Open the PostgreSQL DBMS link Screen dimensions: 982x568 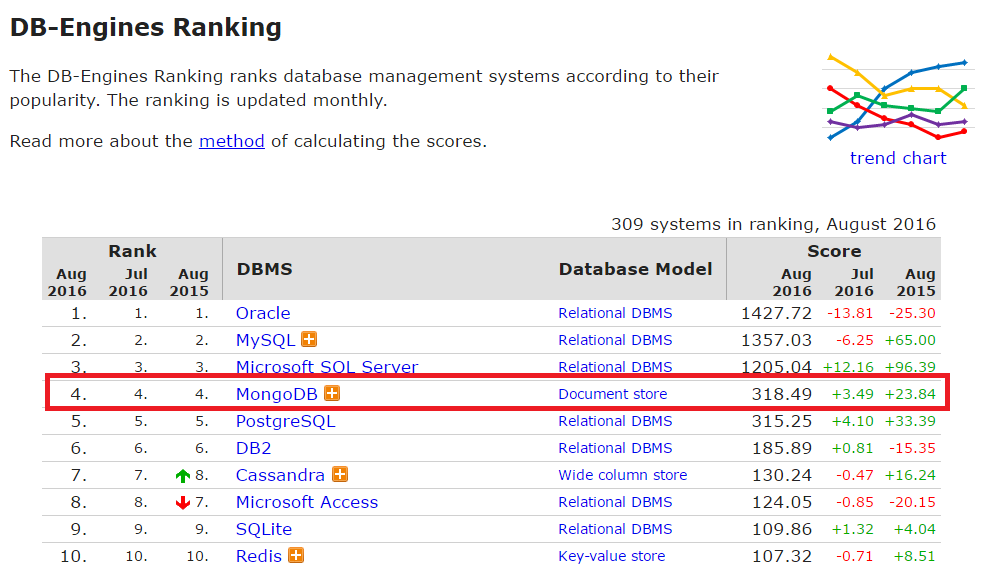tap(286, 421)
